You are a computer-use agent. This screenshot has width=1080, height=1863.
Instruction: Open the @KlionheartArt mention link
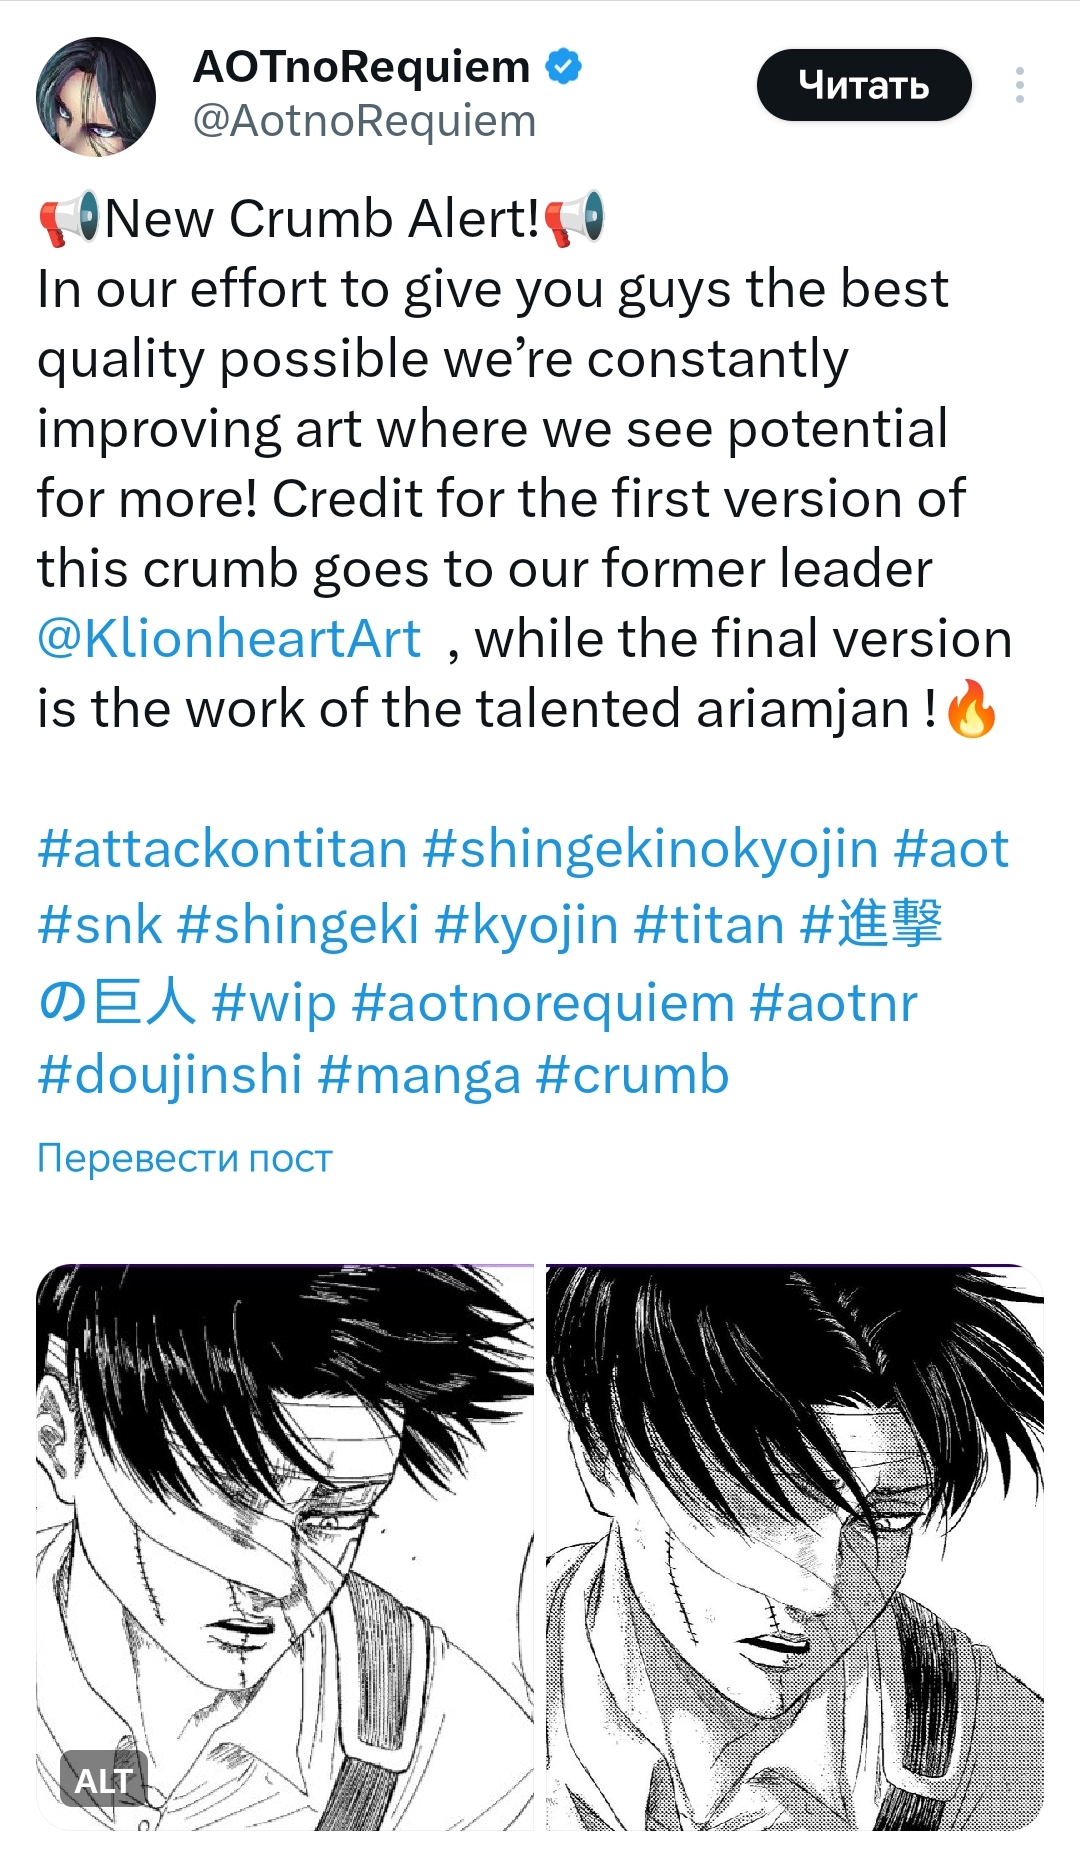tap(229, 639)
